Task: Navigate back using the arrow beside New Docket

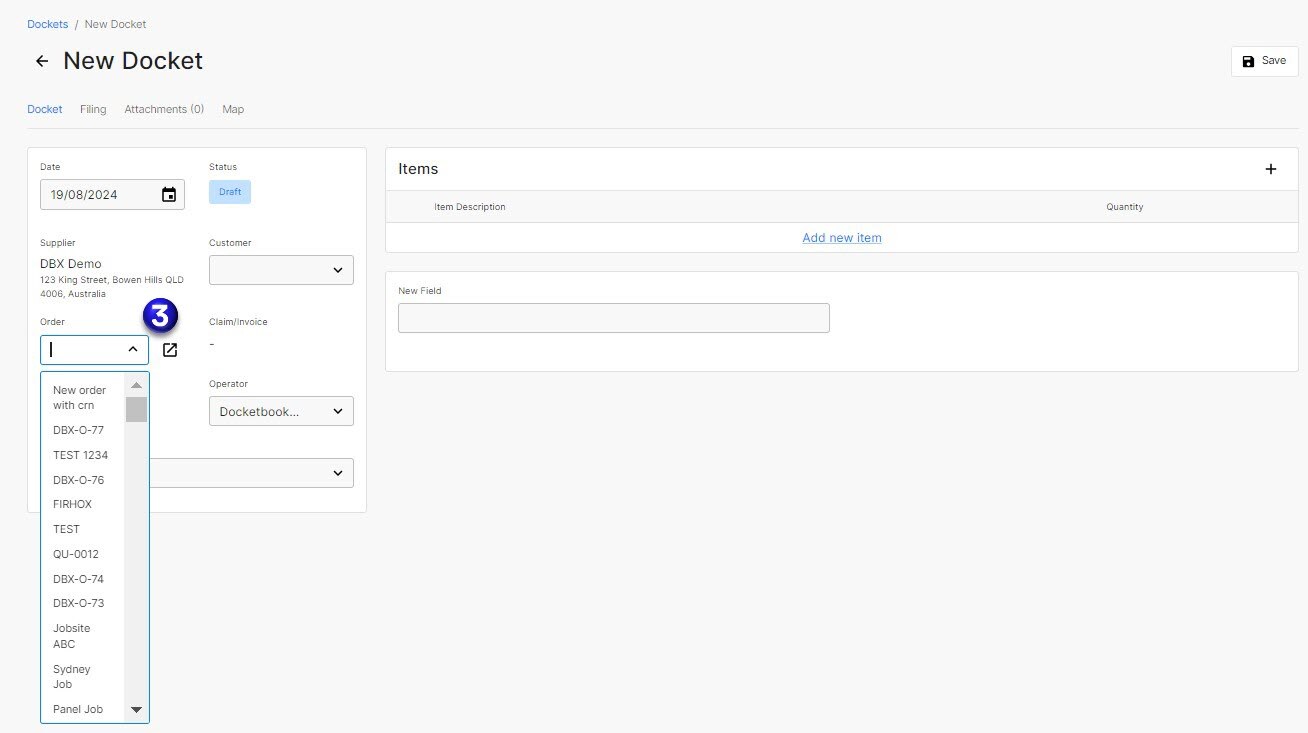Action: (41, 61)
